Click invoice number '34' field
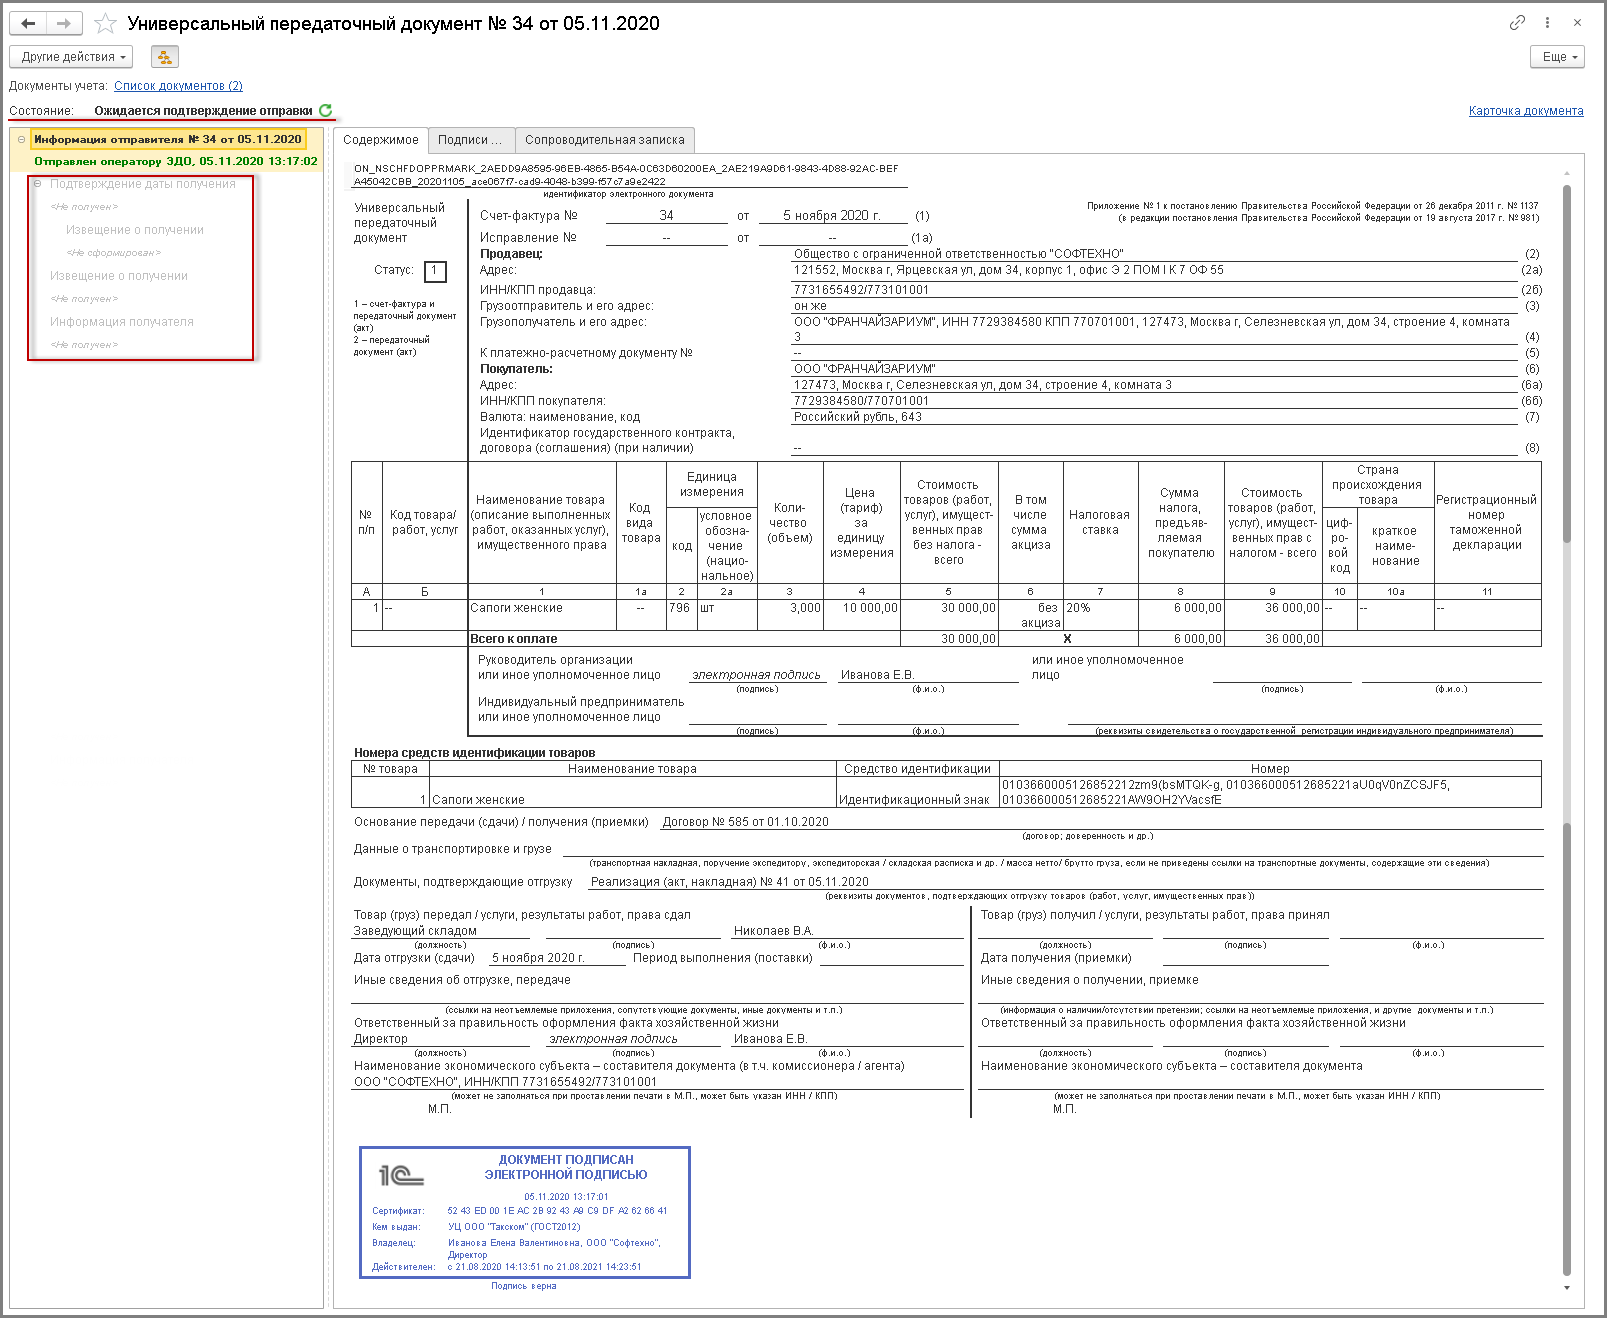1607x1318 pixels. pyautogui.click(x=666, y=215)
